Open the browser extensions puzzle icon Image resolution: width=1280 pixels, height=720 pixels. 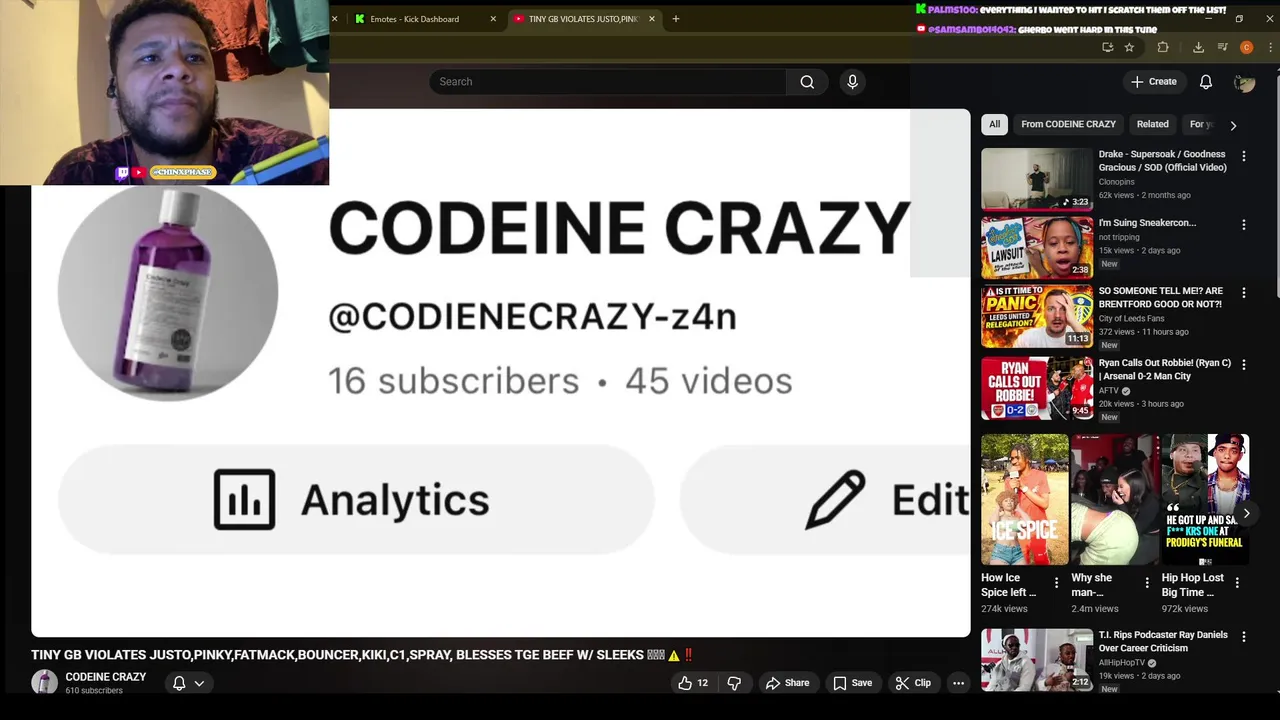1163,47
